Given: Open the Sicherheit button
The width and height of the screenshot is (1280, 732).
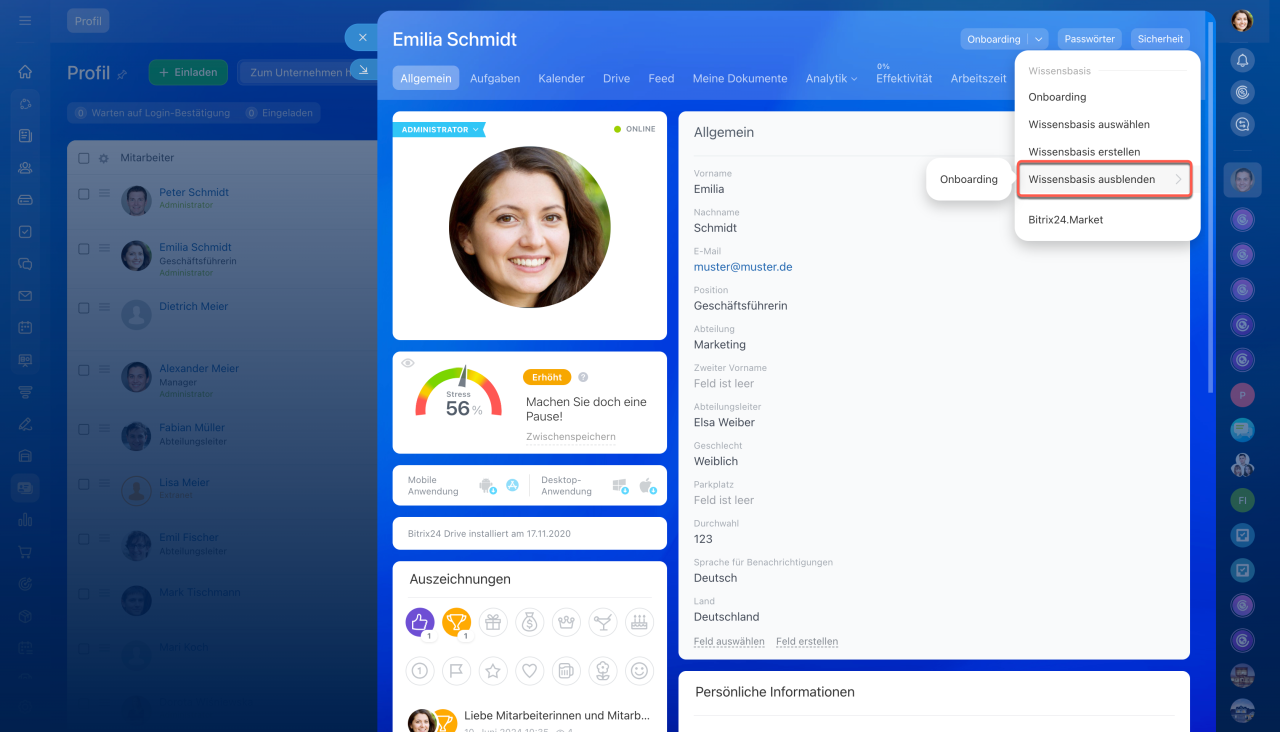Looking at the screenshot, I should point(1160,39).
